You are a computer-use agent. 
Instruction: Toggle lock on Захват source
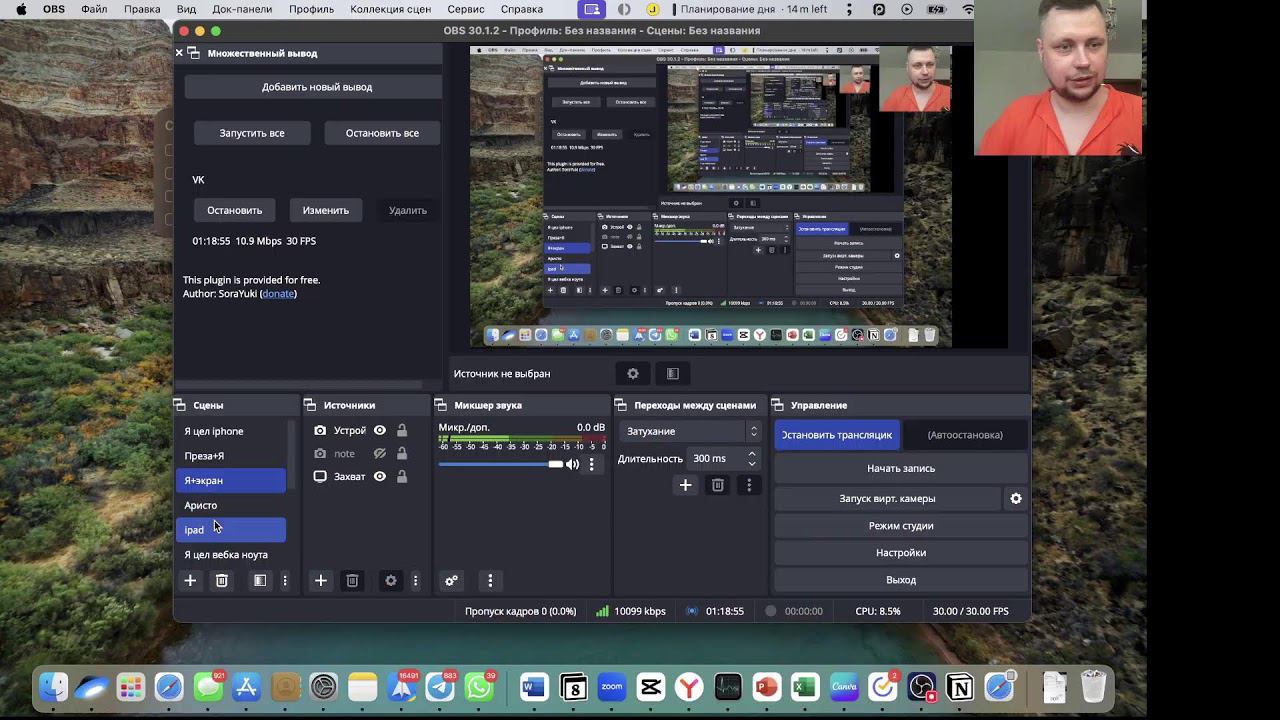tap(402, 476)
